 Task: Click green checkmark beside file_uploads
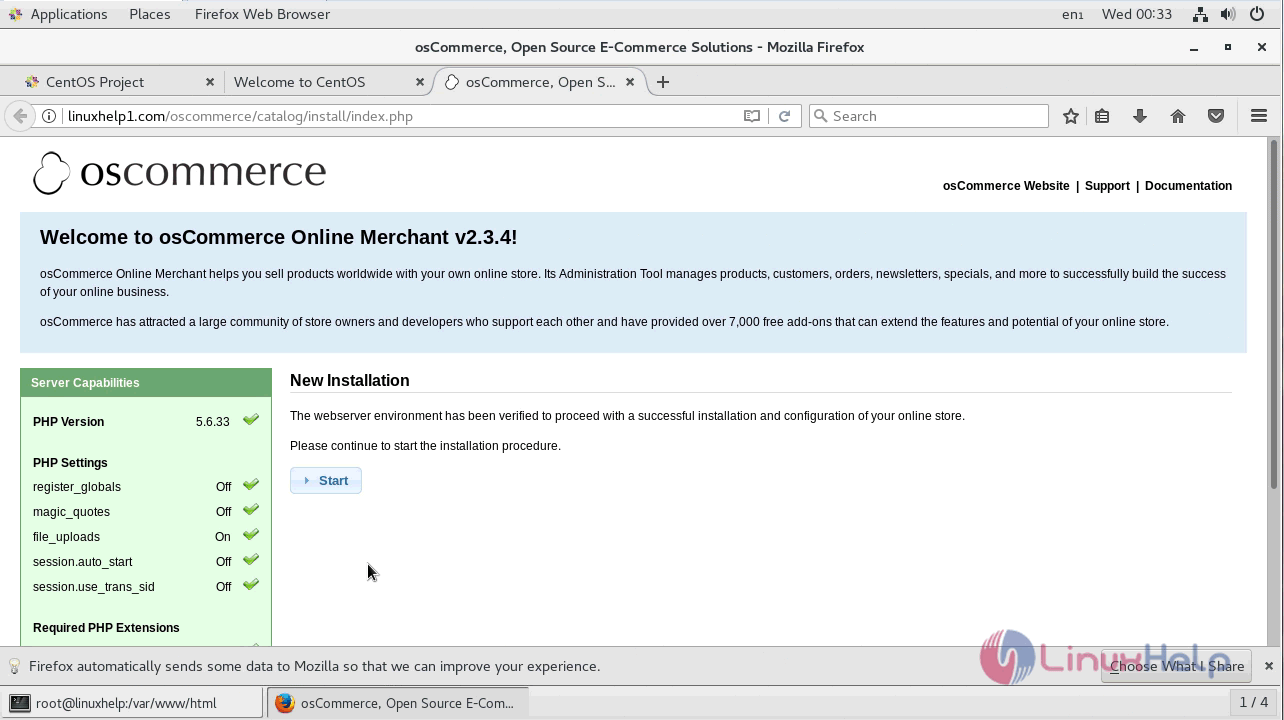[x=251, y=535]
